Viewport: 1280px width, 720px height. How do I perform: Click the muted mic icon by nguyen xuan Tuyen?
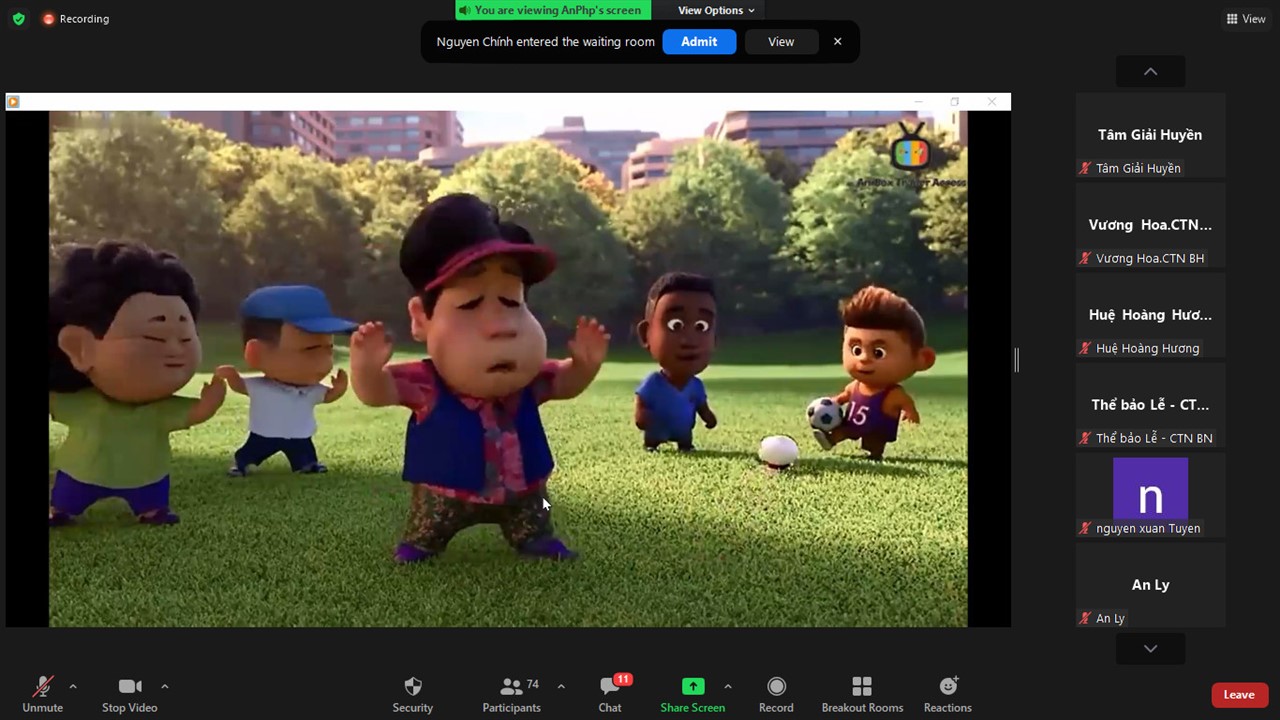pyautogui.click(x=1085, y=528)
